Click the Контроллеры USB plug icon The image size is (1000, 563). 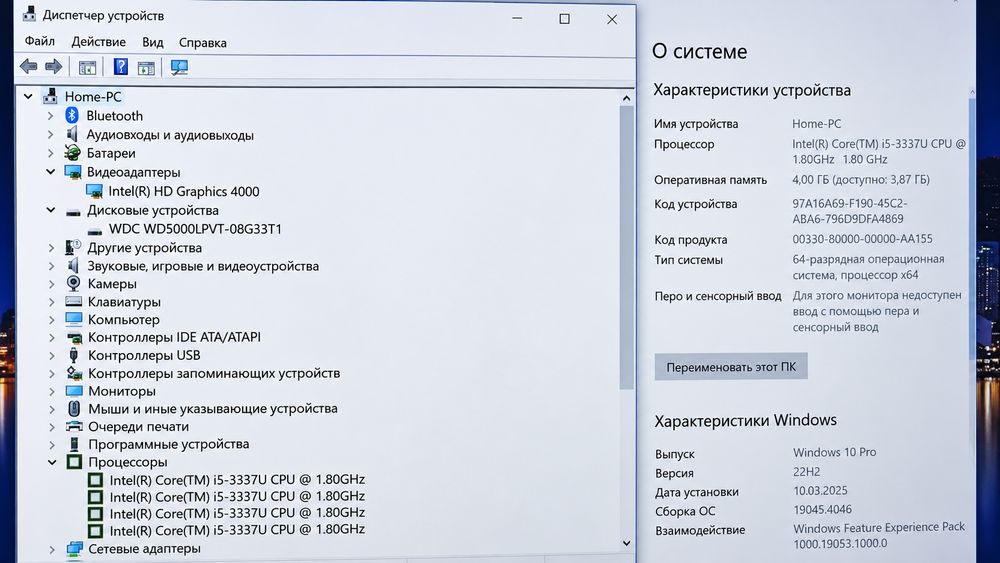tap(73, 355)
